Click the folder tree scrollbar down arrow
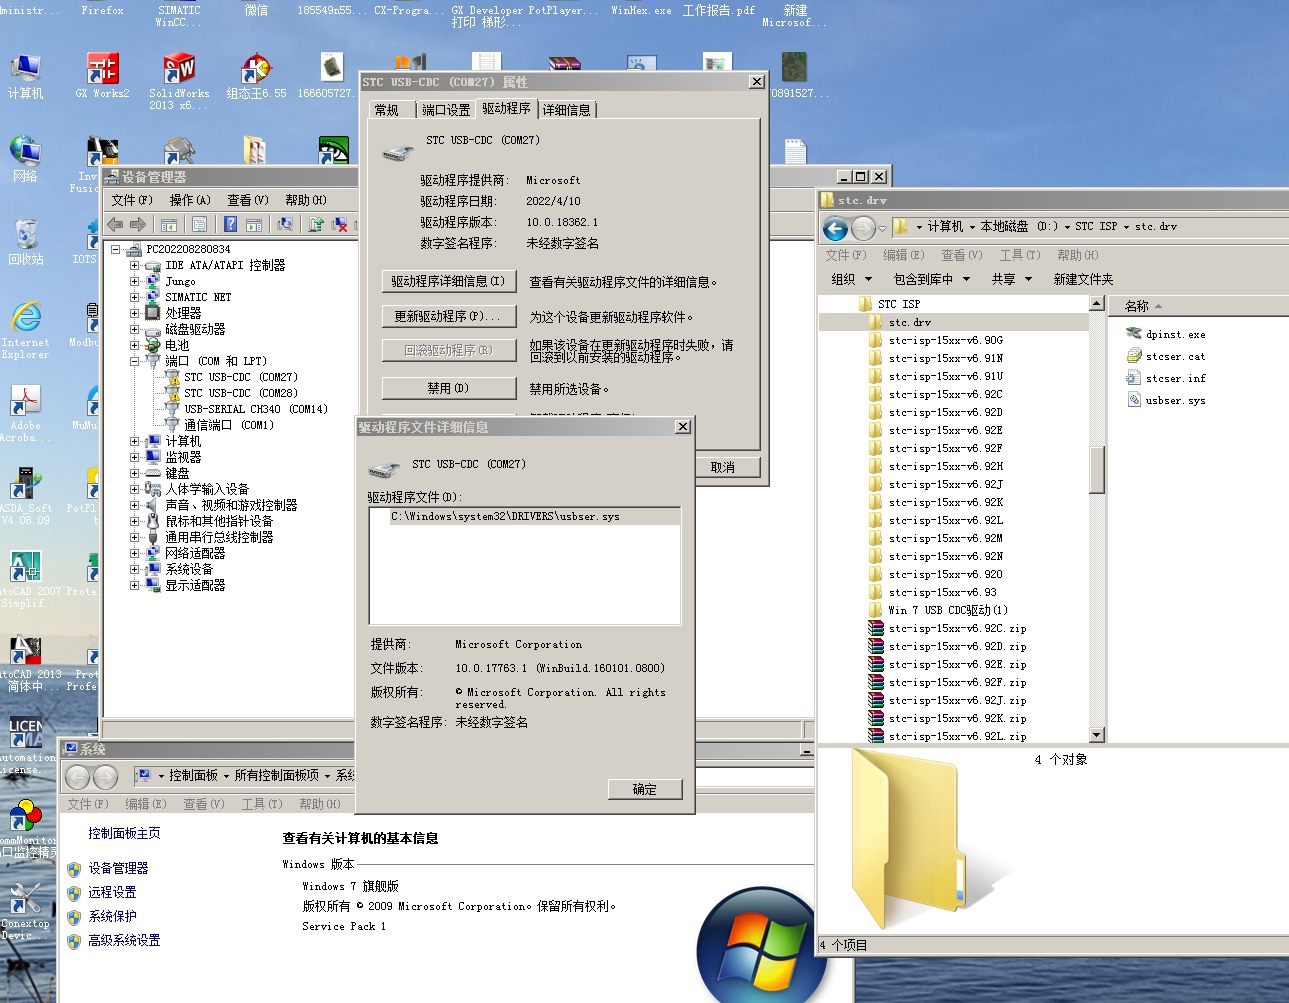 [x=1097, y=735]
